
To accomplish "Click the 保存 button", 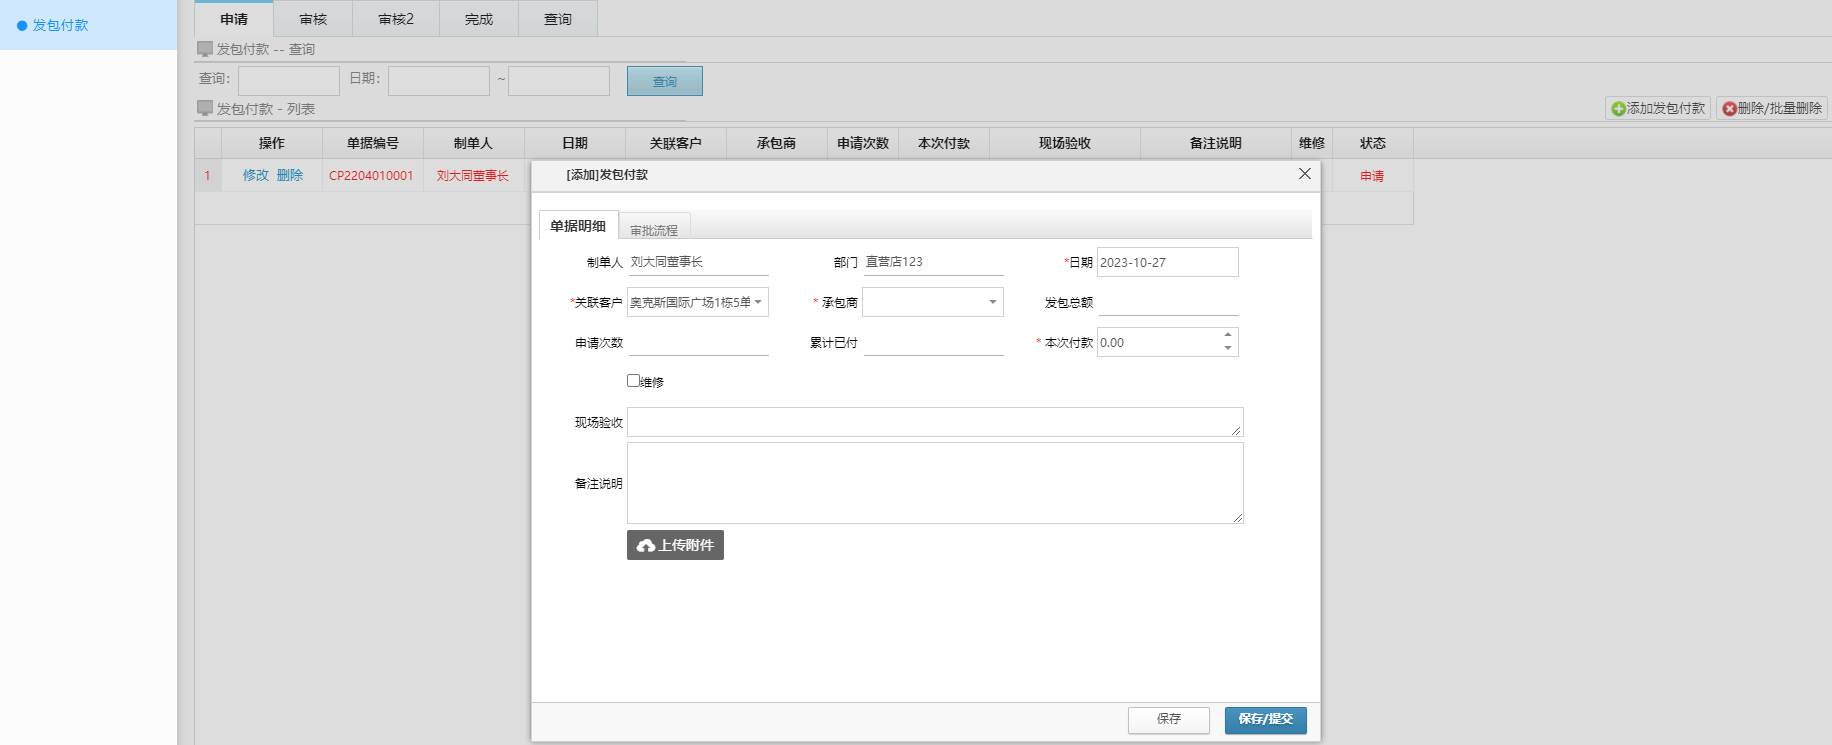I will coord(1168,719).
